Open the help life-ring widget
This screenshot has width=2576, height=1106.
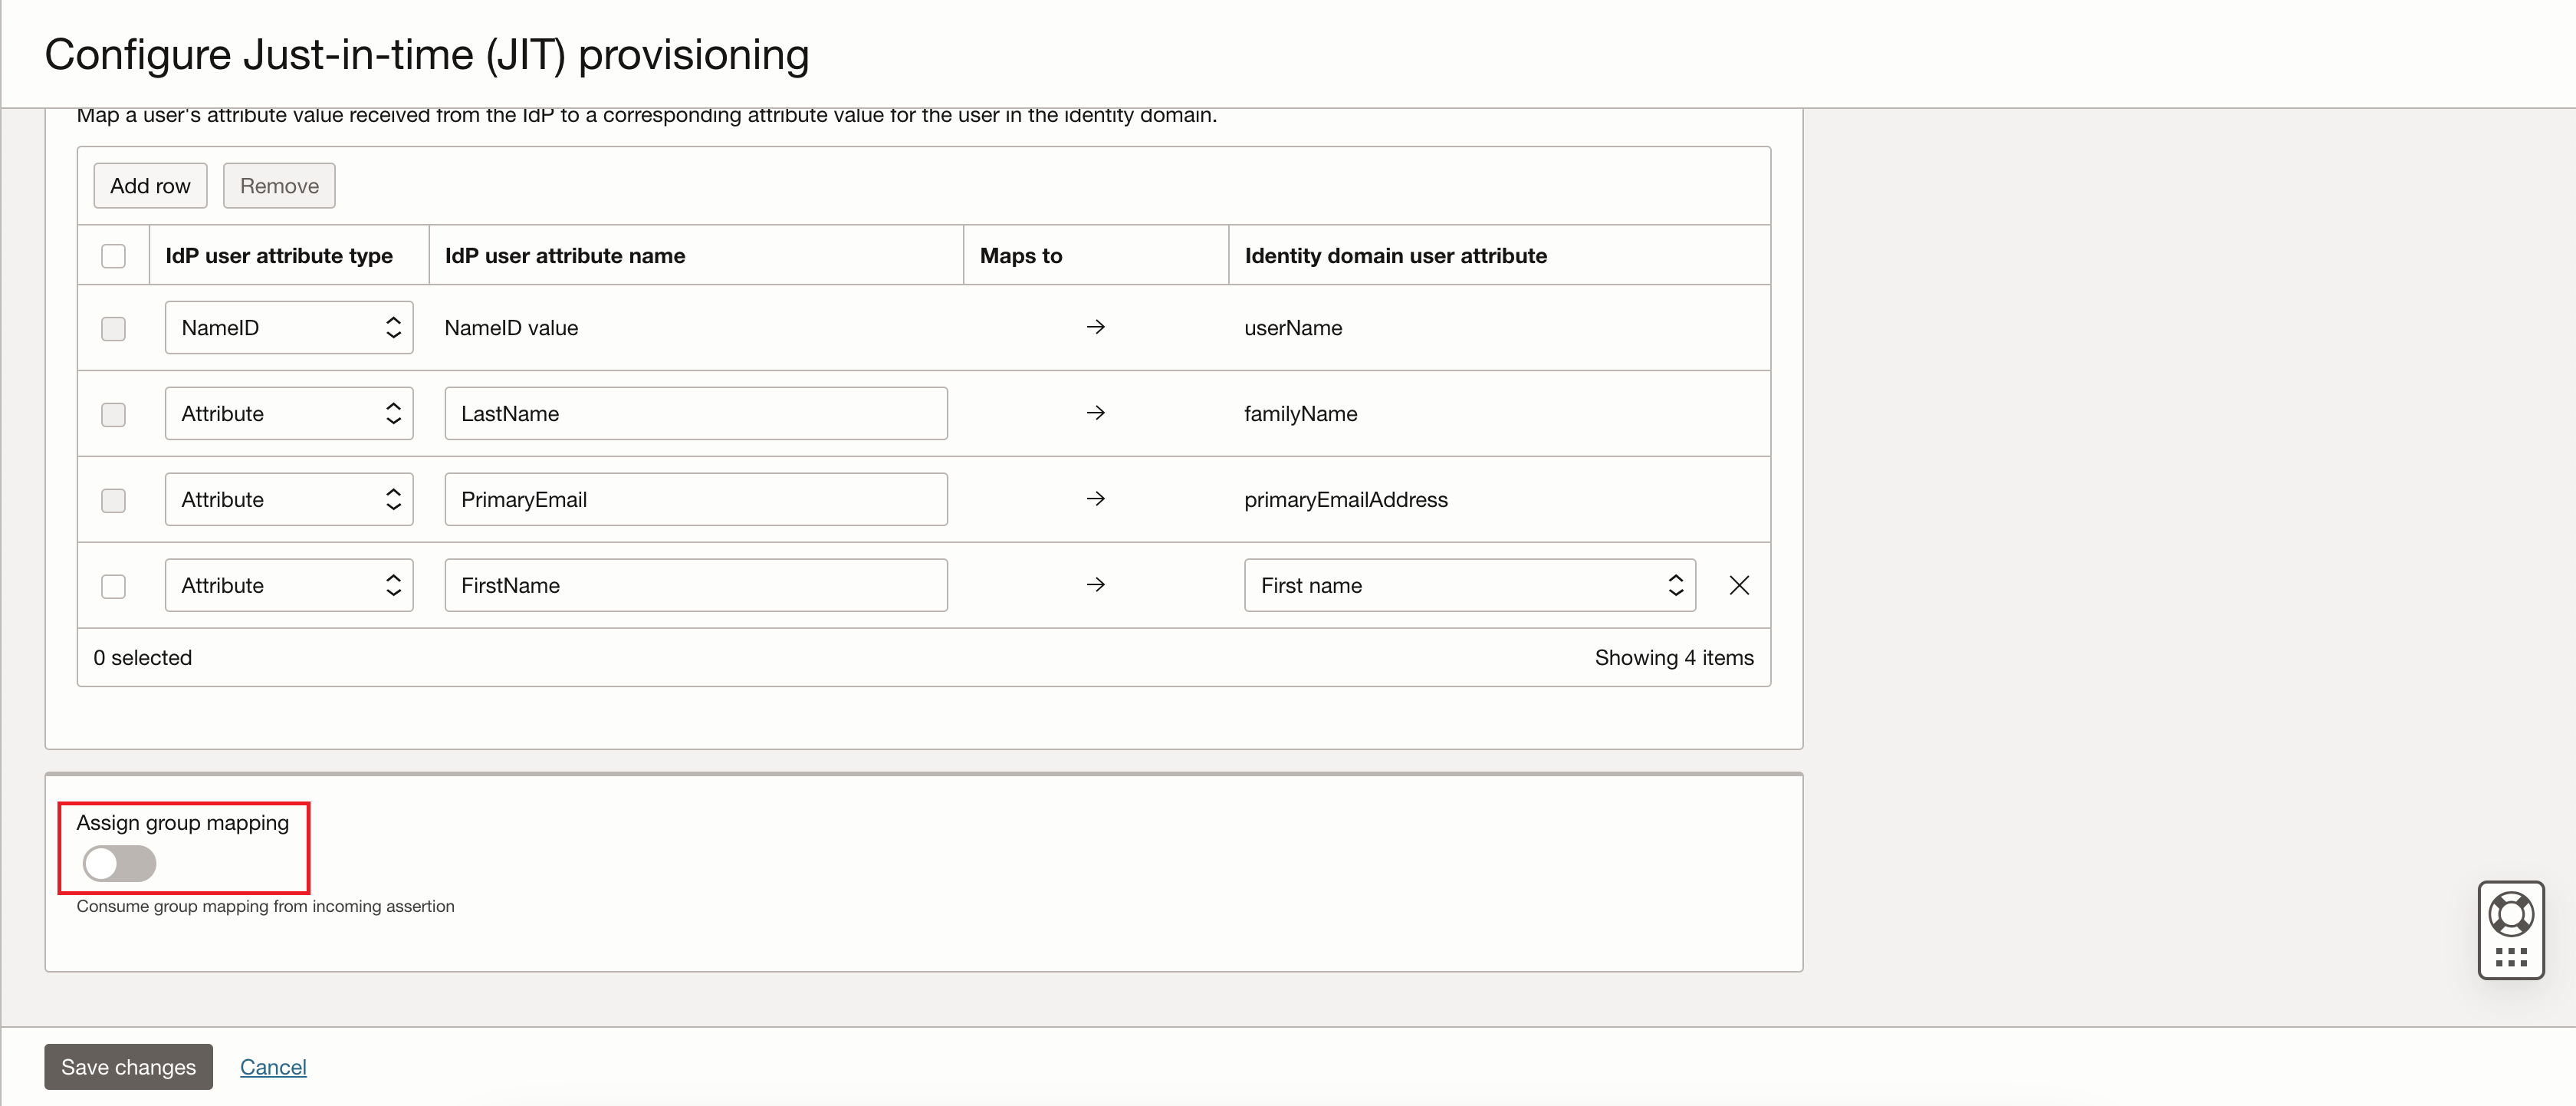pos(2511,913)
